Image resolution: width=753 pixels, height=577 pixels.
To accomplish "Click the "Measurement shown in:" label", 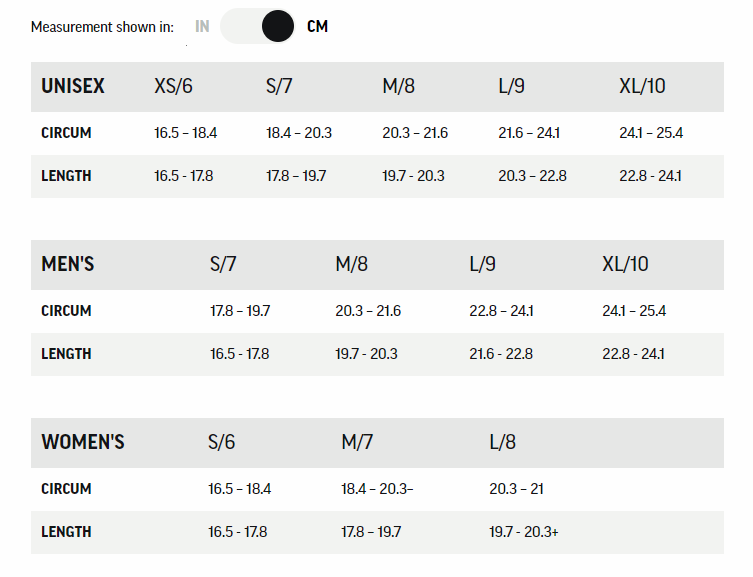I will [102, 27].
